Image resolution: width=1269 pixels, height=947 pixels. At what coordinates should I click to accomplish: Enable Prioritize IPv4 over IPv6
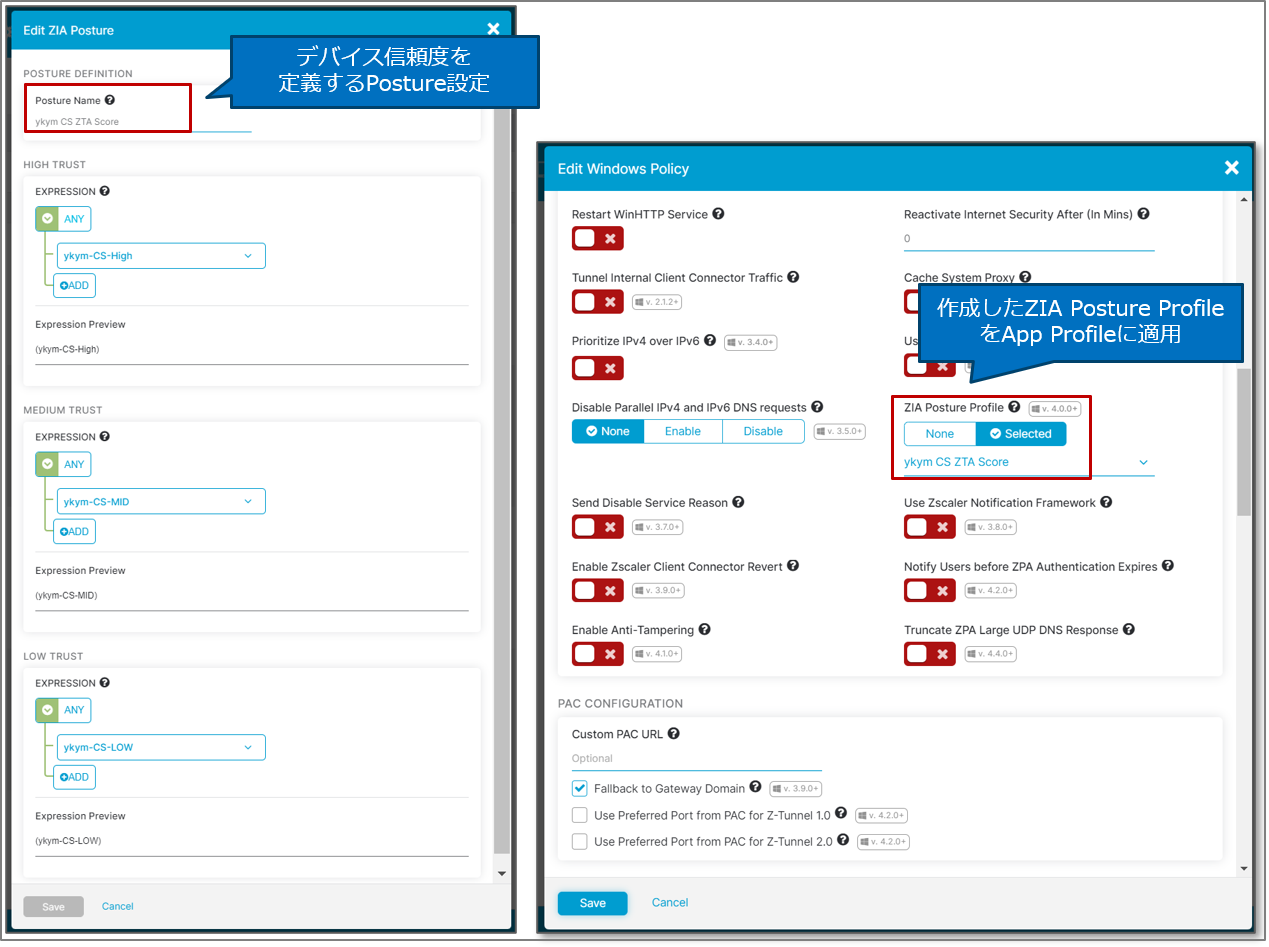(598, 367)
